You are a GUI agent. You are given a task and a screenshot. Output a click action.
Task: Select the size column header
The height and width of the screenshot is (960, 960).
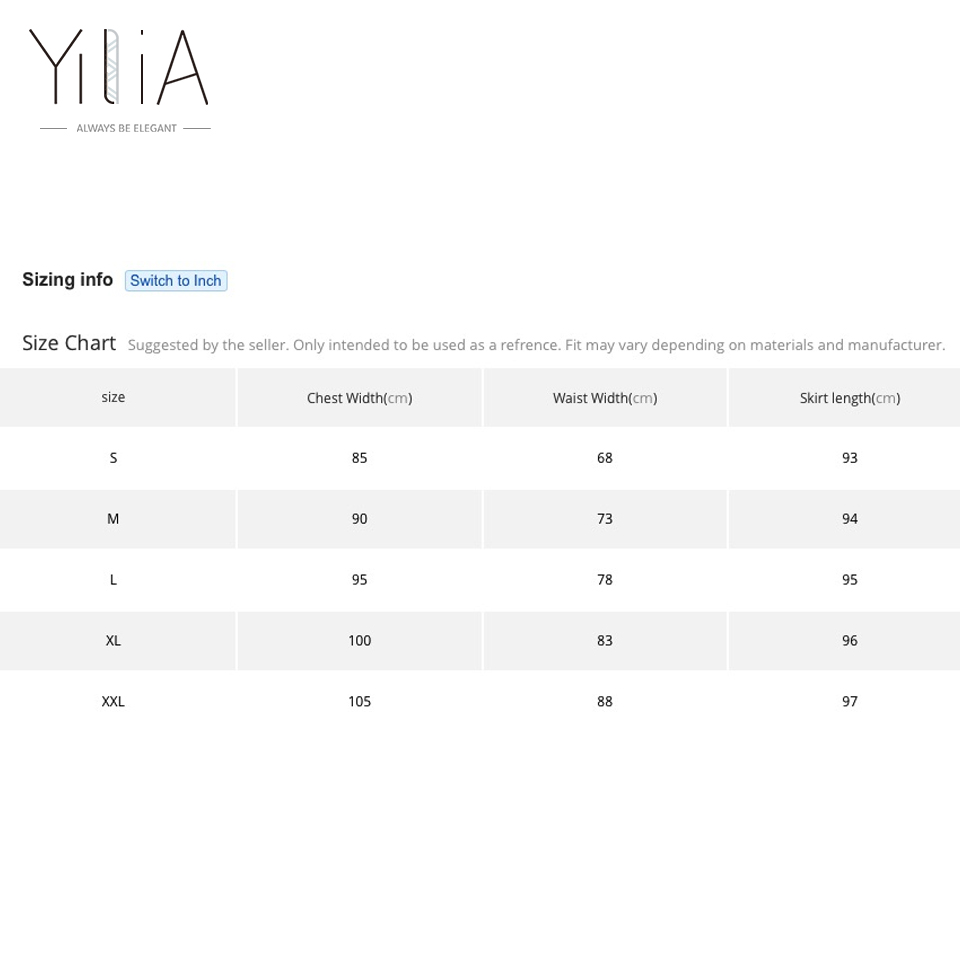(113, 397)
